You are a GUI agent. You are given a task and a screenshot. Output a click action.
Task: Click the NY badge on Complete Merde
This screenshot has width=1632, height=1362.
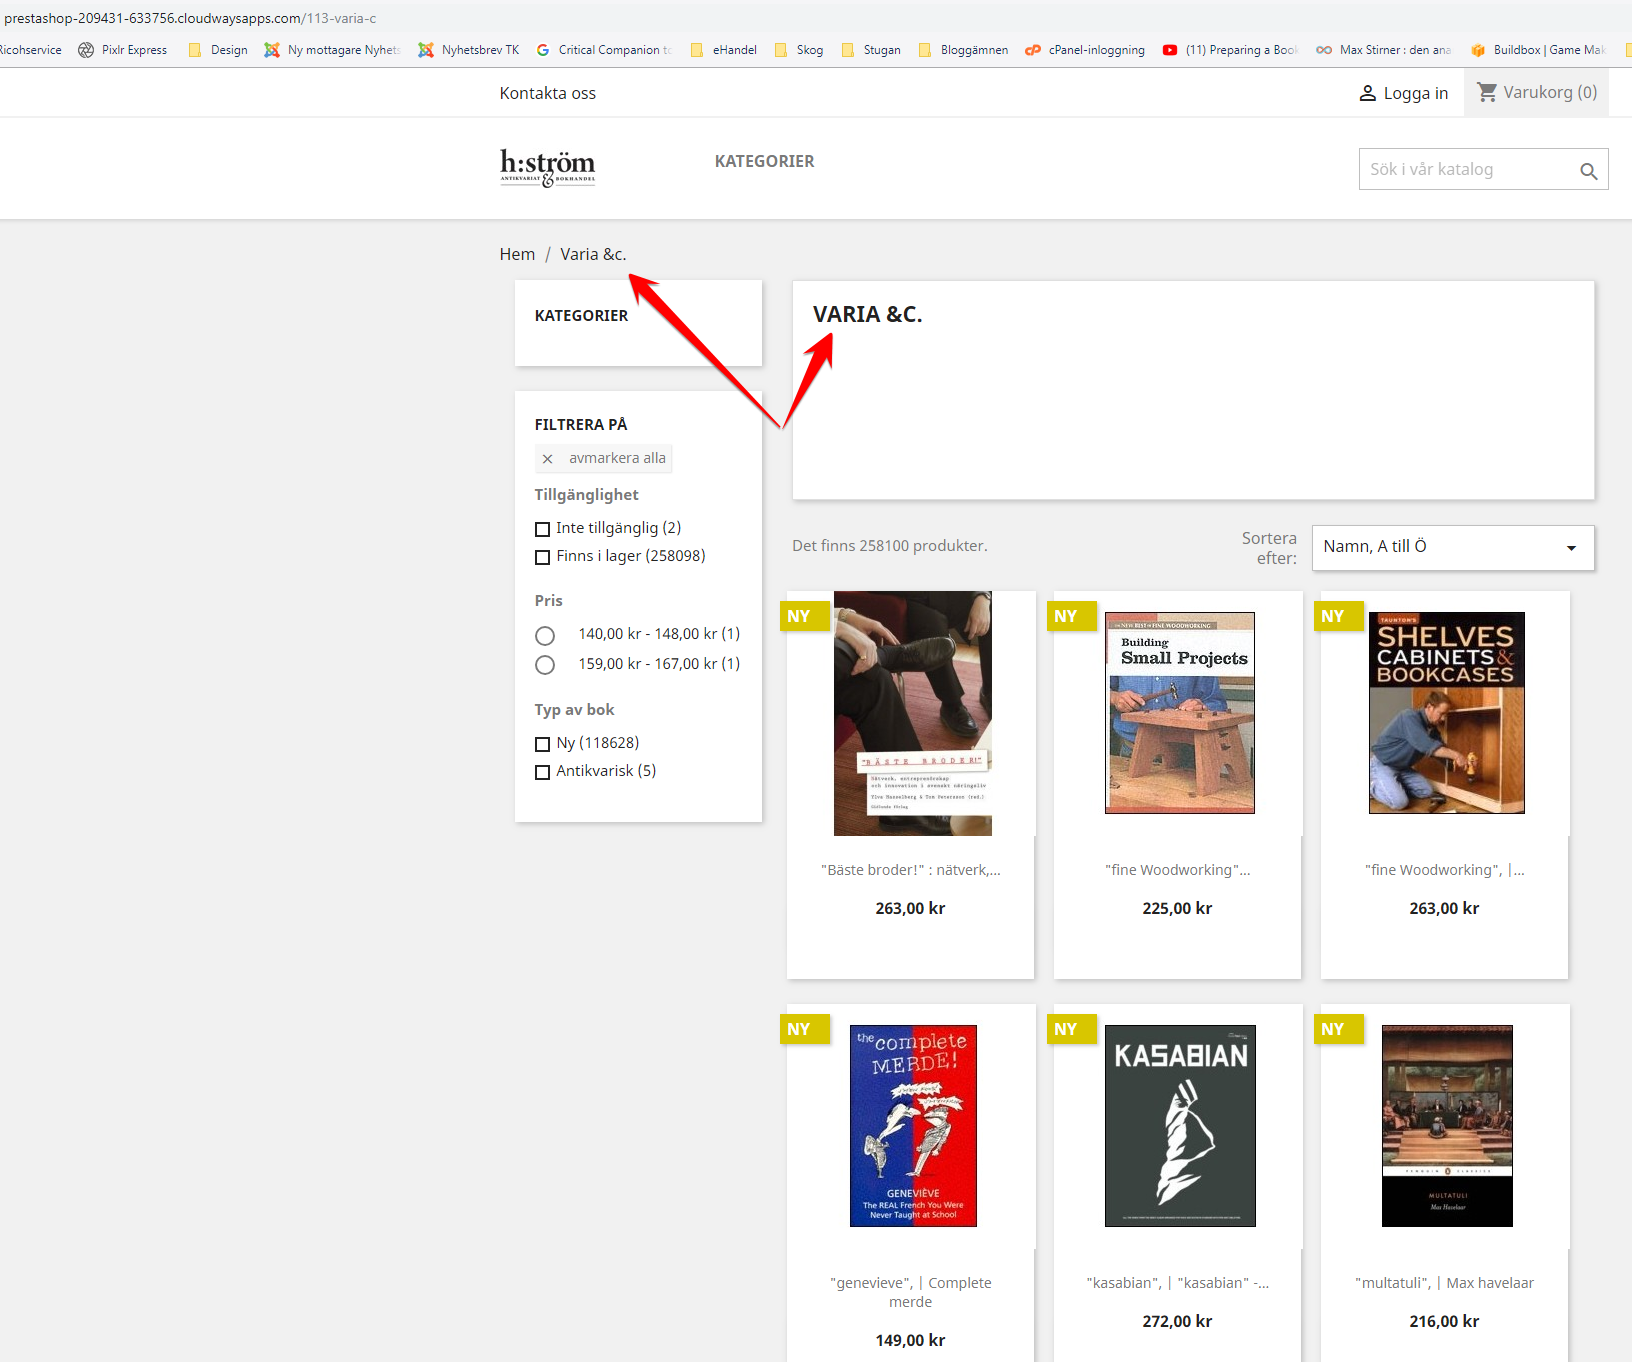pos(804,1029)
